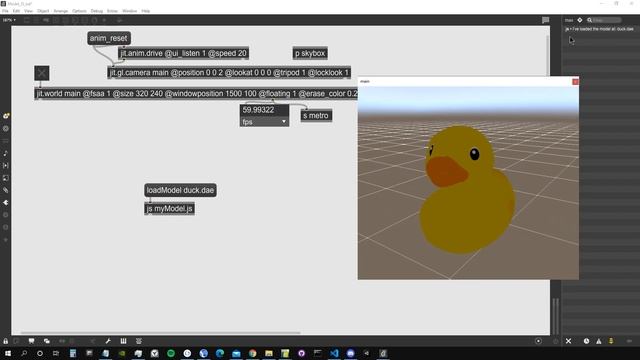640x360 pixels.
Task: Select the jit.world main object
Action: [x=196, y=93]
